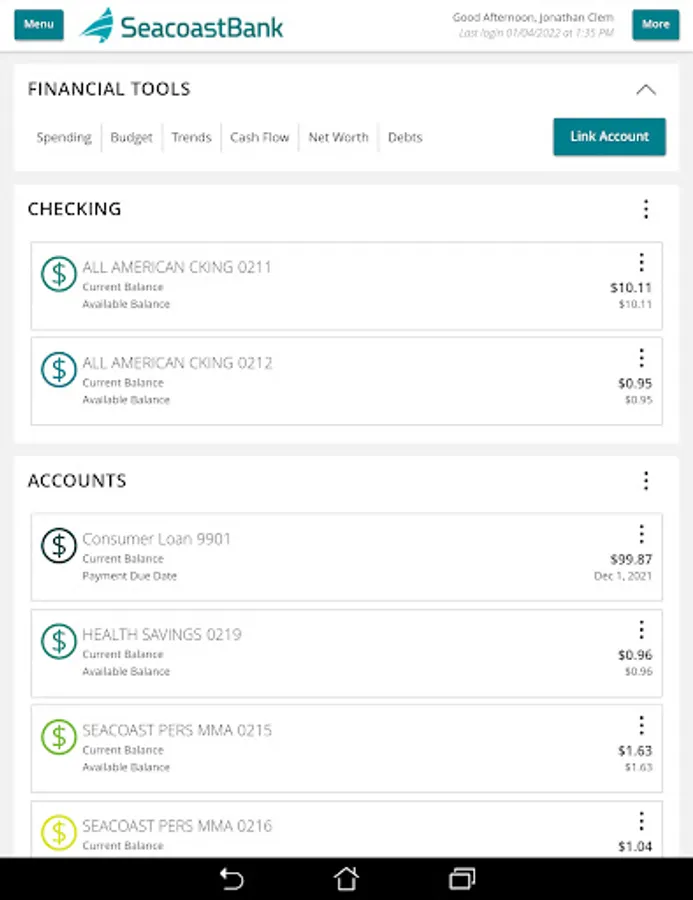Select the ALL AMERICAN CKING 0211 account name

coord(177,267)
